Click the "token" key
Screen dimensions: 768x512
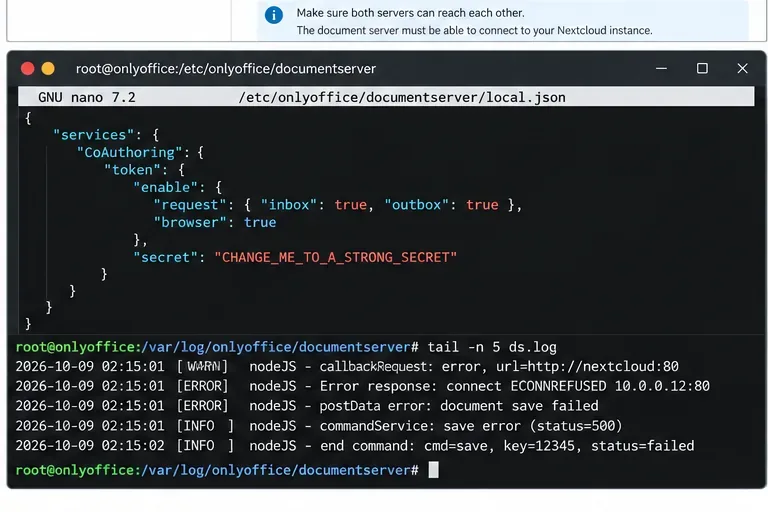(x=132, y=170)
